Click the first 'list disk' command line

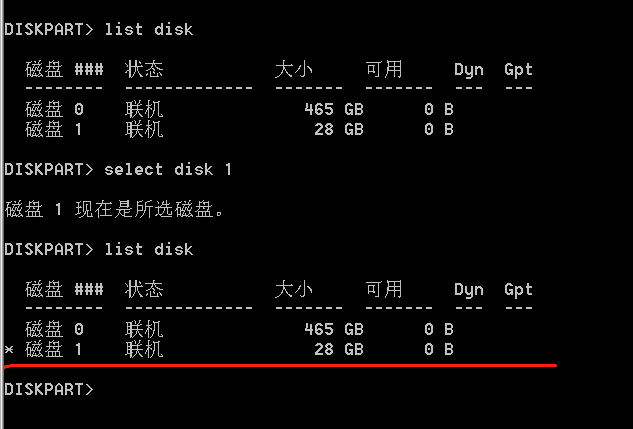pyautogui.click(x=99, y=30)
